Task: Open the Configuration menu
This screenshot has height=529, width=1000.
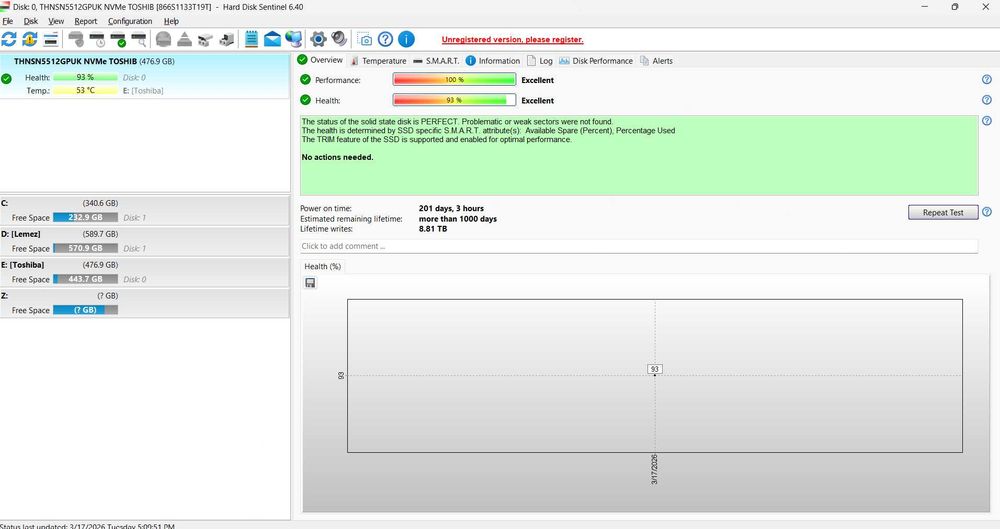Action: [130, 21]
